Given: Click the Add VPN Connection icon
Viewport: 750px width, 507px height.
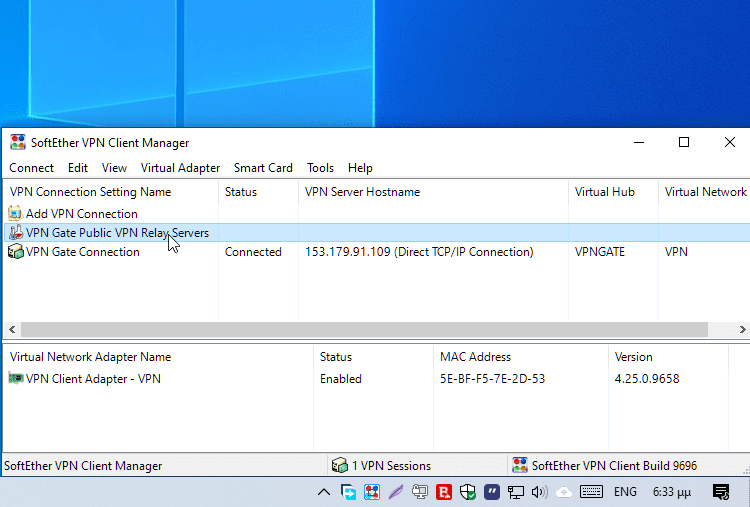Looking at the screenshot, I should coord(16,213).
